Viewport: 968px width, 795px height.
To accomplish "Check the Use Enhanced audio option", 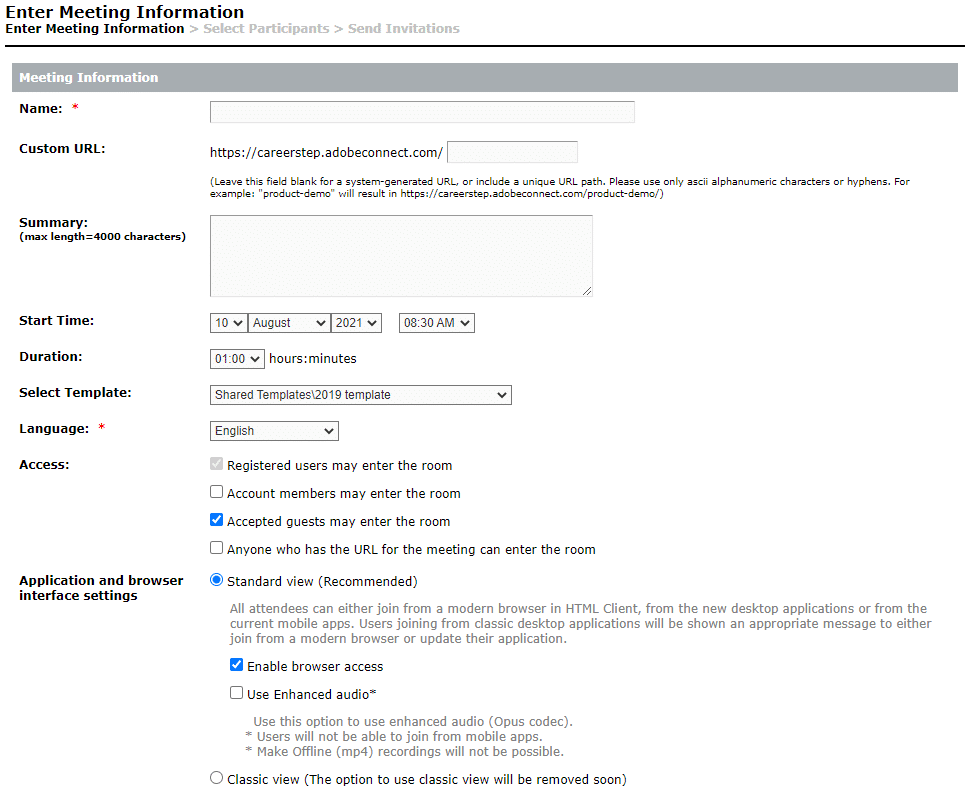I will pyautogui.click(x=236, y=693).
